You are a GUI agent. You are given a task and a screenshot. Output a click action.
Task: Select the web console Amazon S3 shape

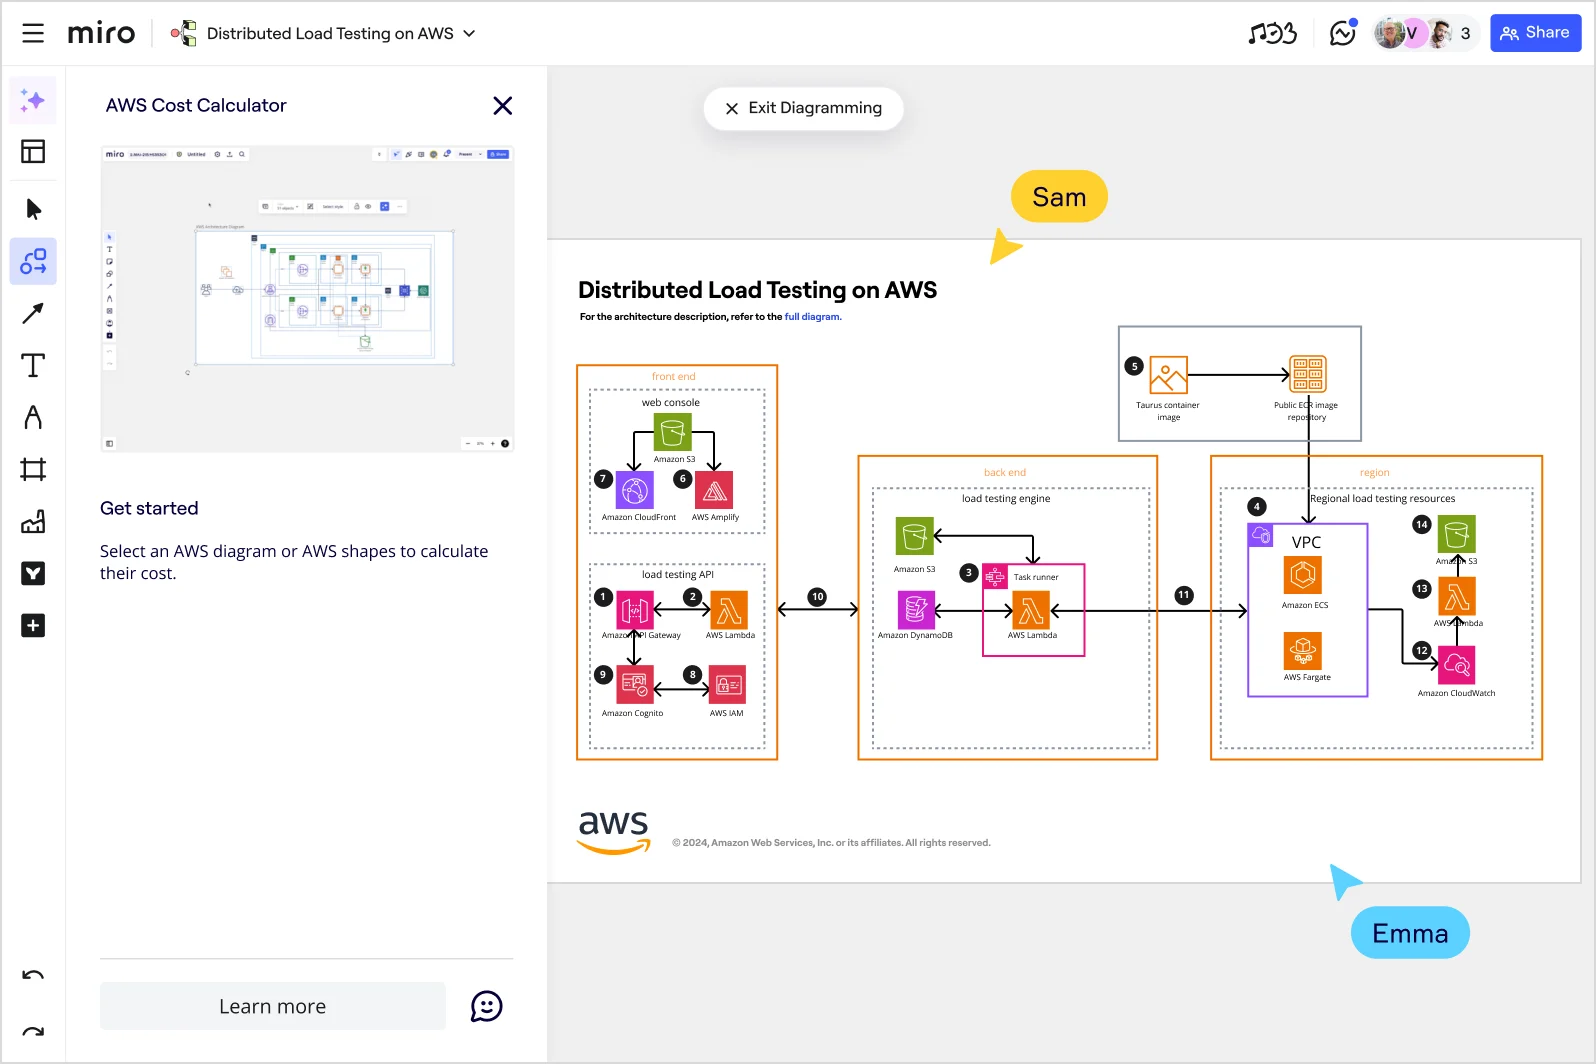point(673,432)
